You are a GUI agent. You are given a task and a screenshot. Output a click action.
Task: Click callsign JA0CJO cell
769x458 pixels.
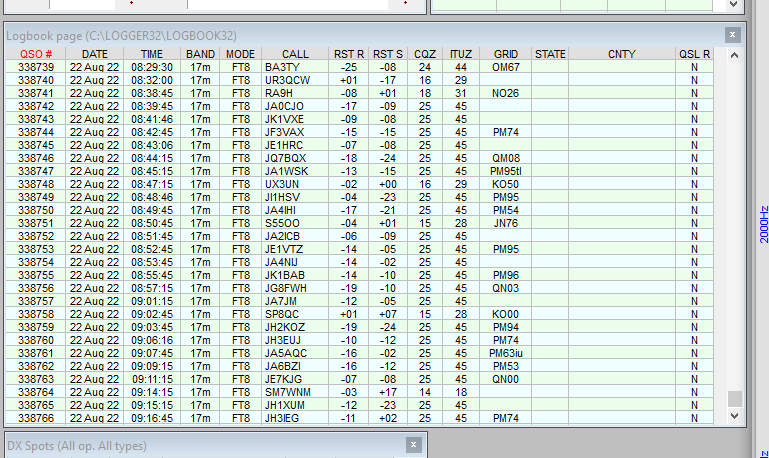(295, 106)
